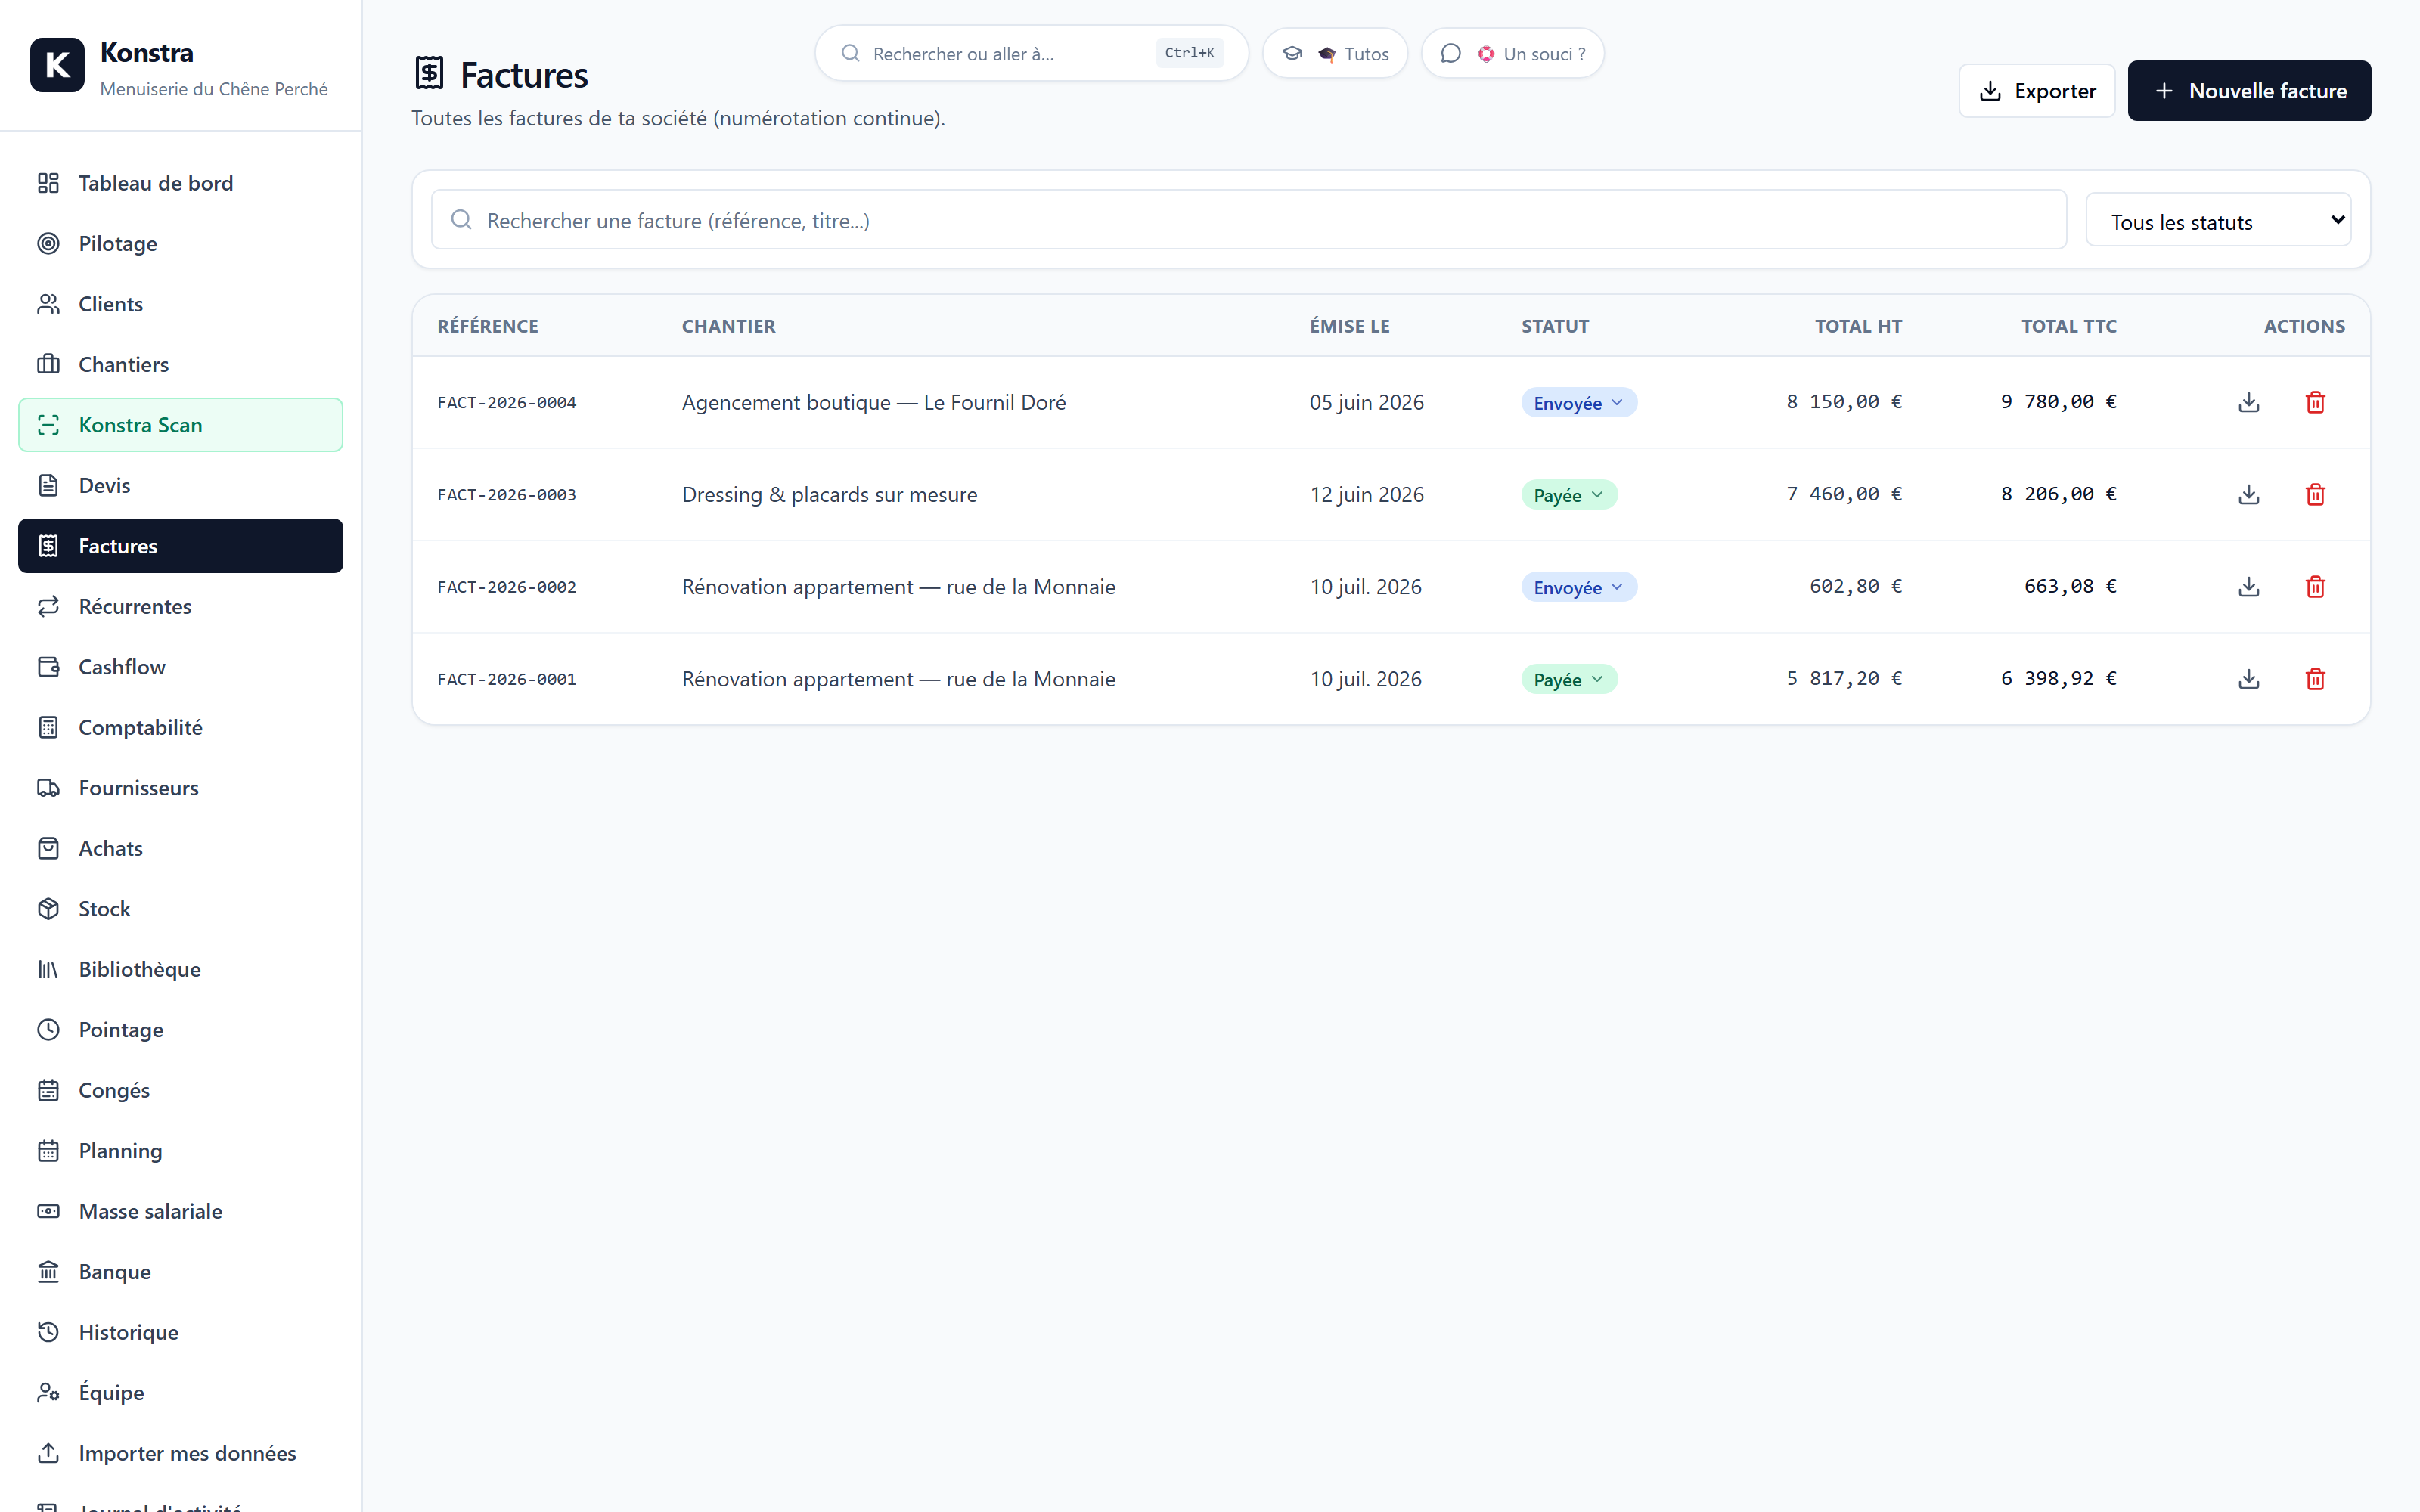
Task: Open Konstra Scan in the sidebar
Action: (181, 425)
